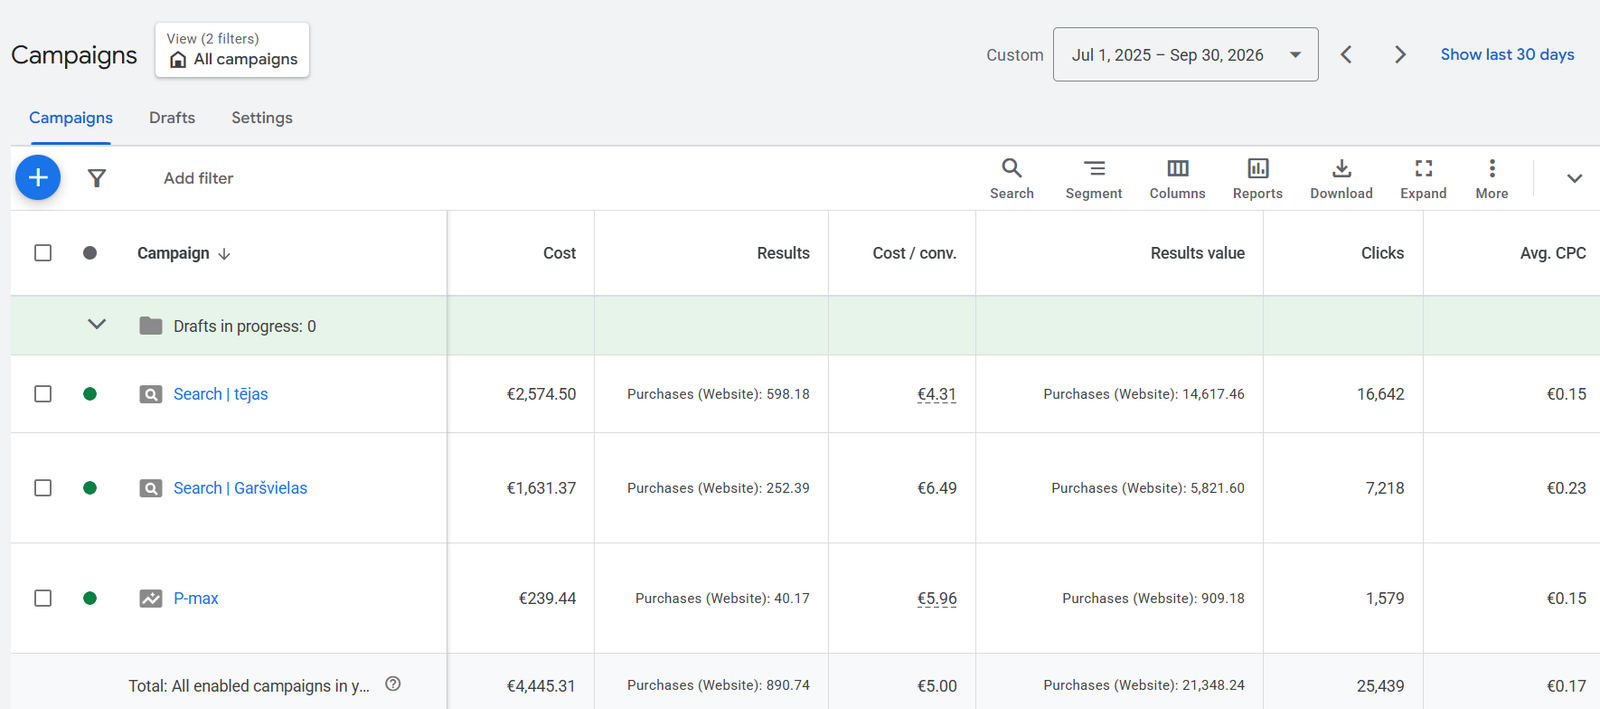This screenshot has width=1600, height=709.
Task: Click the search campaign icon for Search | tējas
Action: point(151,394)
